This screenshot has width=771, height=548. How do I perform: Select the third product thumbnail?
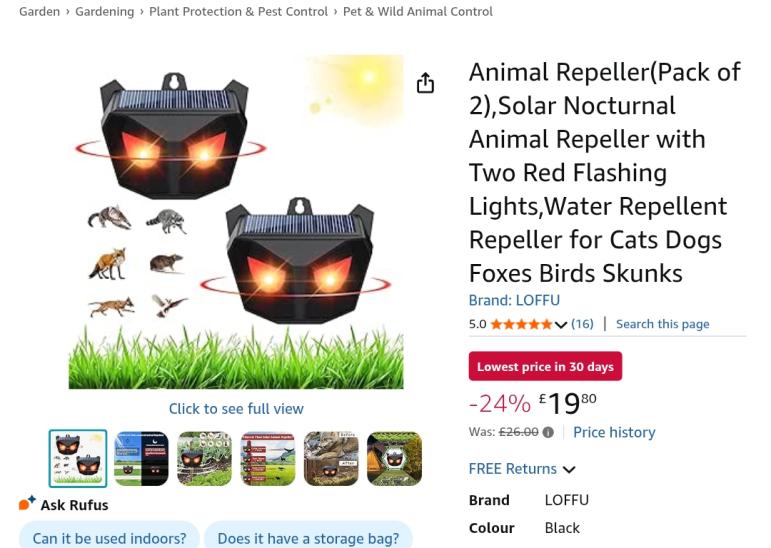point(204,458)
